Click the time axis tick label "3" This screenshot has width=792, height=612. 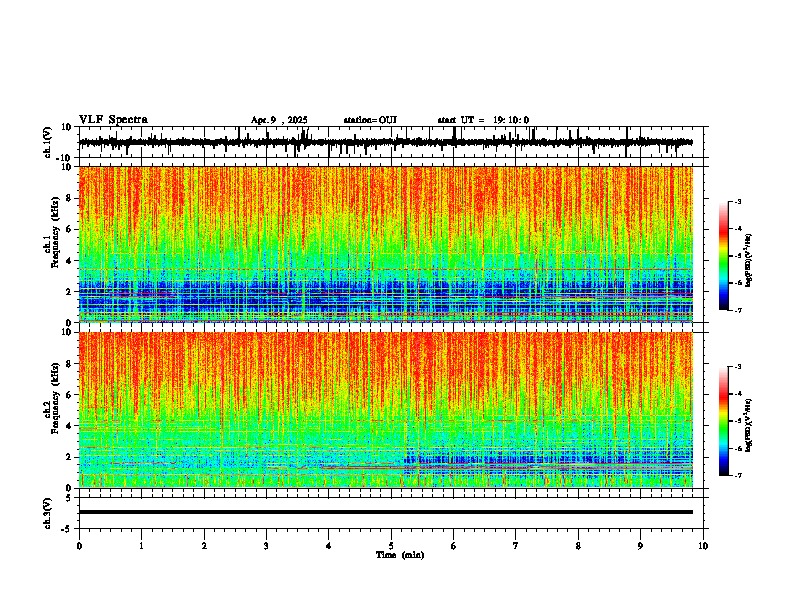click(266, 546)
